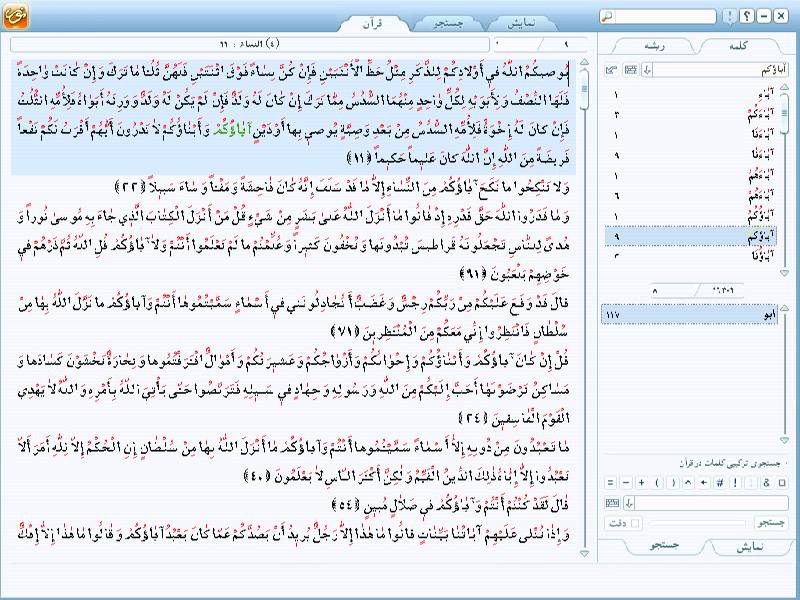
Task: Click the verse line ending with ﴿٧١﴾
Action: click(449, 332)
